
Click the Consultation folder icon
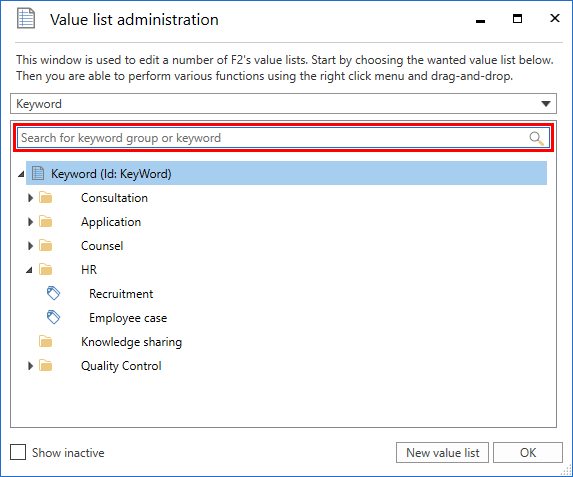tap(46, 198)
